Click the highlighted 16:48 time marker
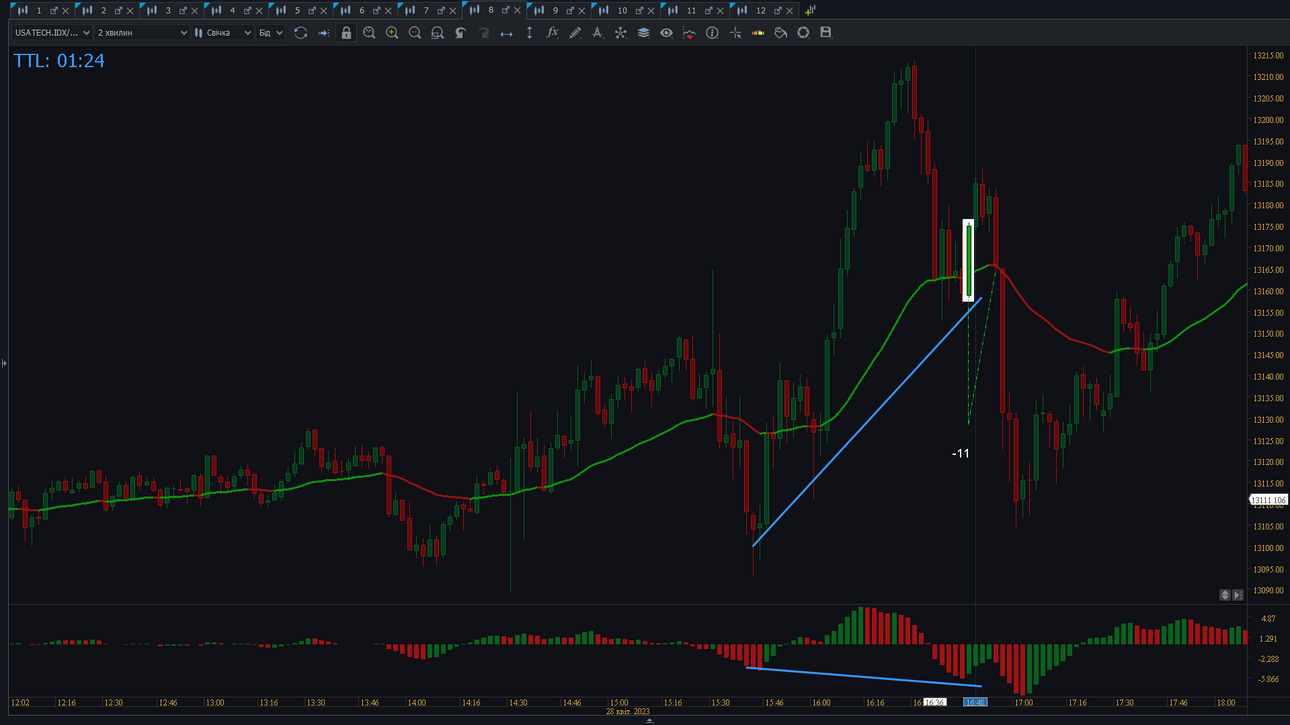The width and height of the screenshot is (1290, 725). coord(975,703)
